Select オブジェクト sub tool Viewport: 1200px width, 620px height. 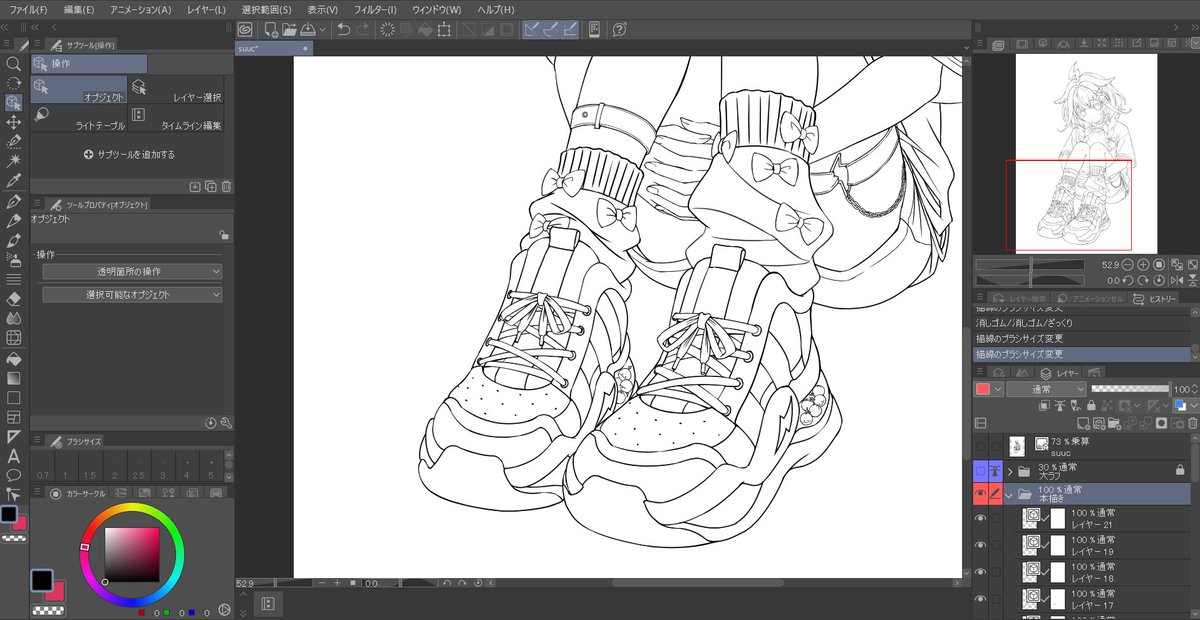79,90
